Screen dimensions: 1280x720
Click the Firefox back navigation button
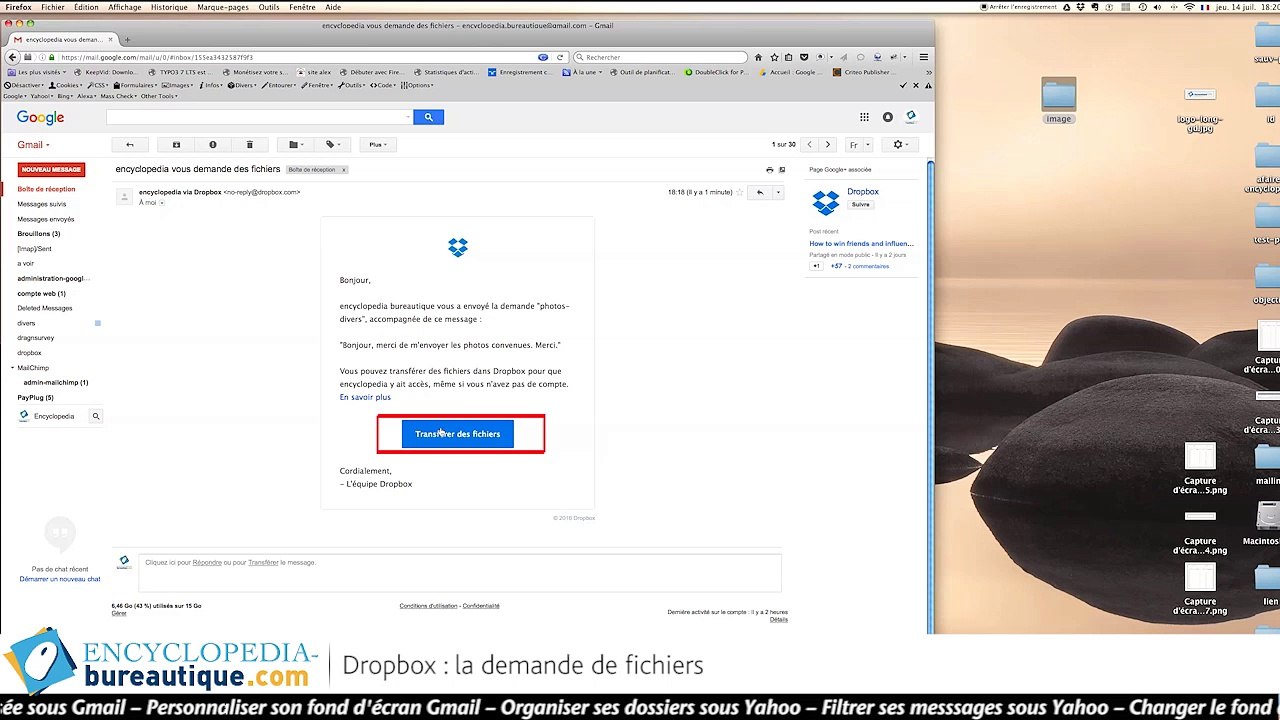(12, 57)
